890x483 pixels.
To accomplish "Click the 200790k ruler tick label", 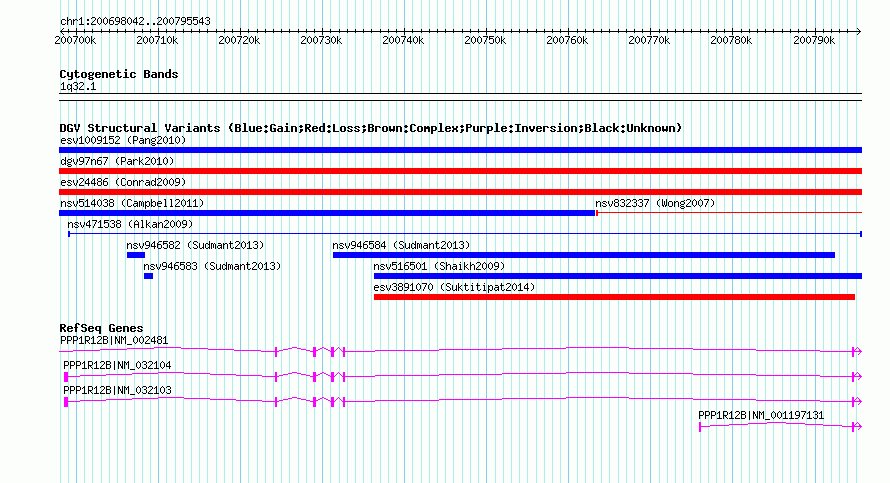I will coord(814,40).
